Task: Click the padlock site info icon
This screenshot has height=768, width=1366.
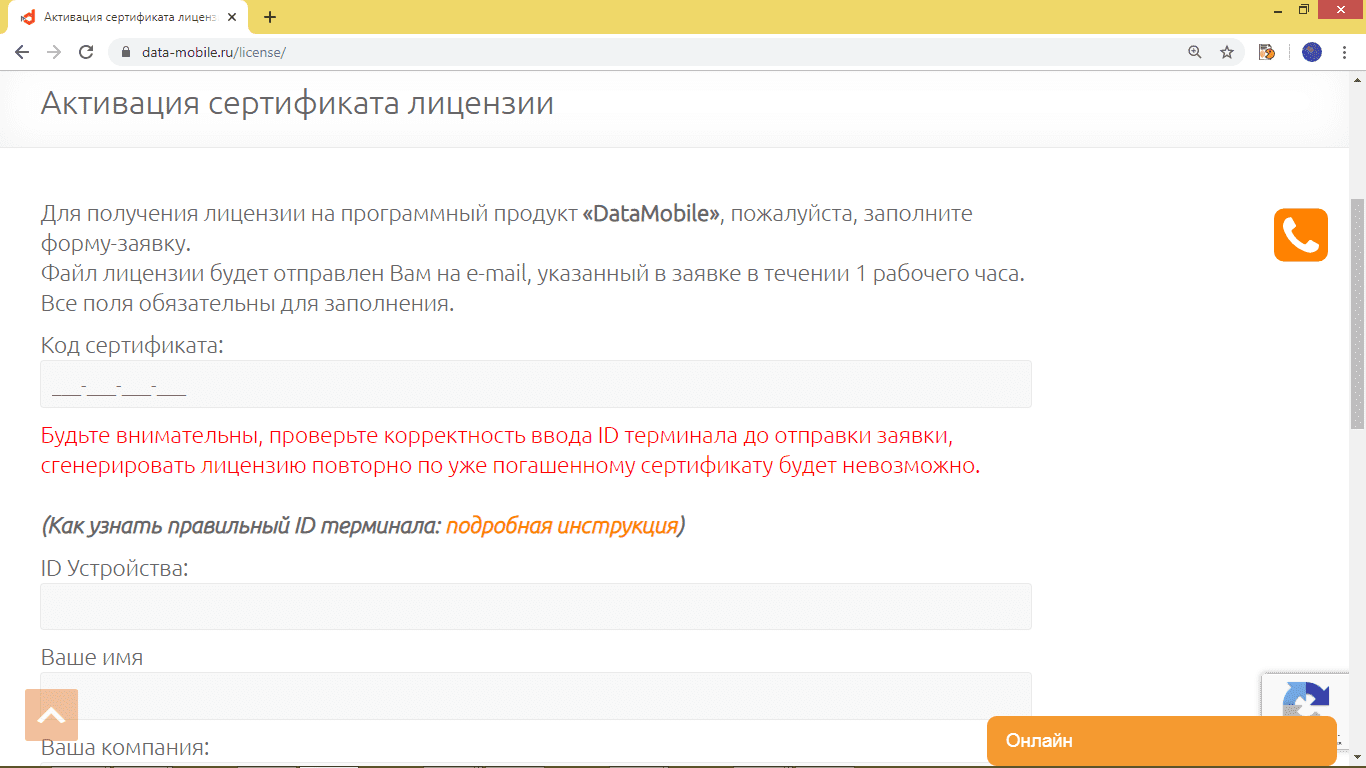Action: 126,52
